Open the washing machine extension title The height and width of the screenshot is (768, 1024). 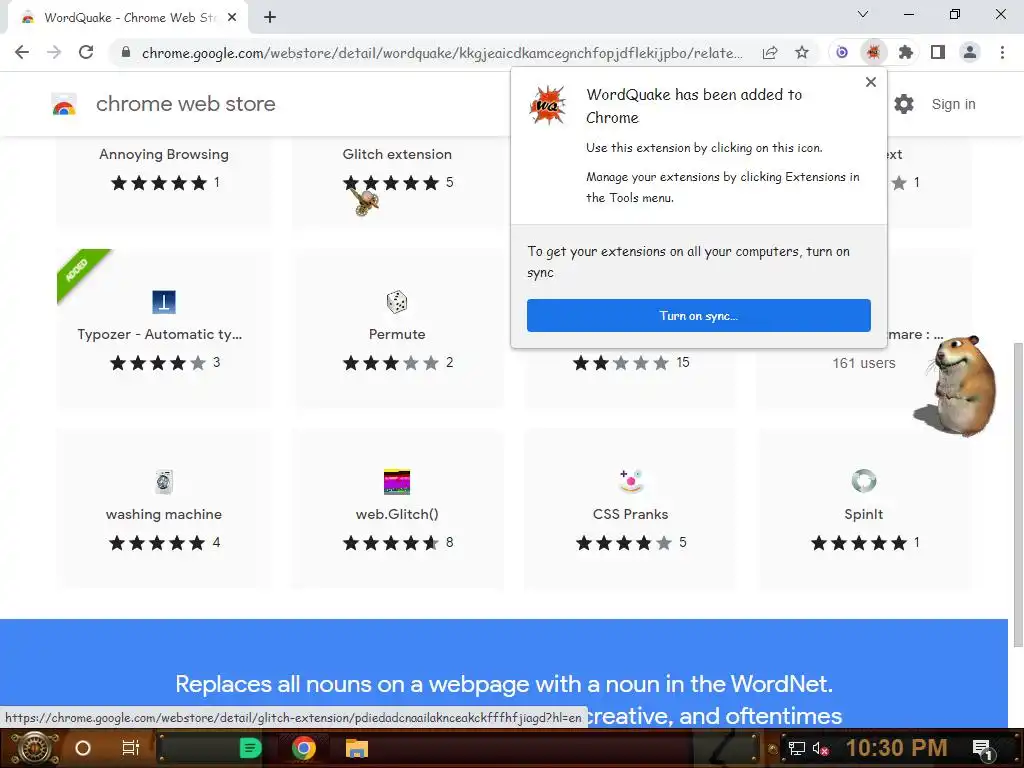(x=164, y=515)
